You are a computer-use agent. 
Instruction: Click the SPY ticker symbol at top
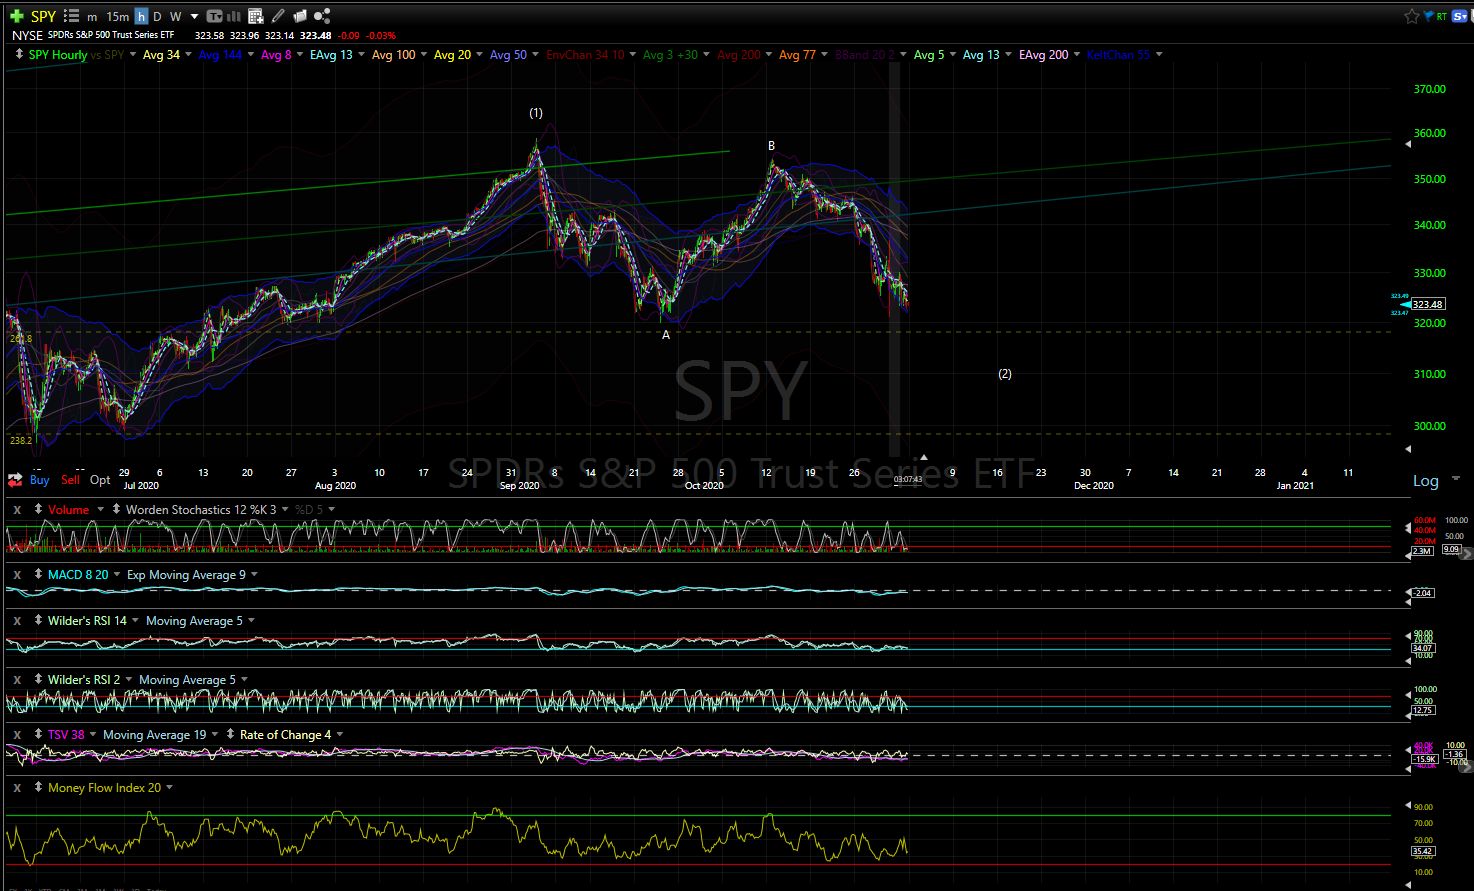[43, 16]
